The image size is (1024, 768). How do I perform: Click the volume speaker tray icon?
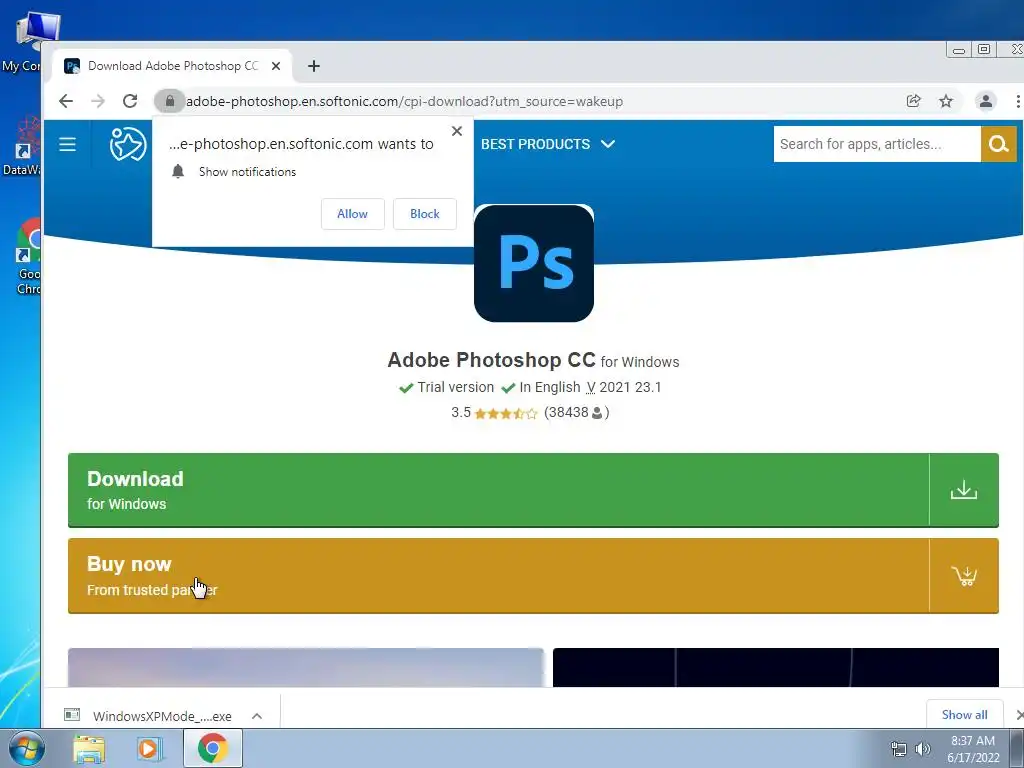click(x=923, y=749)
